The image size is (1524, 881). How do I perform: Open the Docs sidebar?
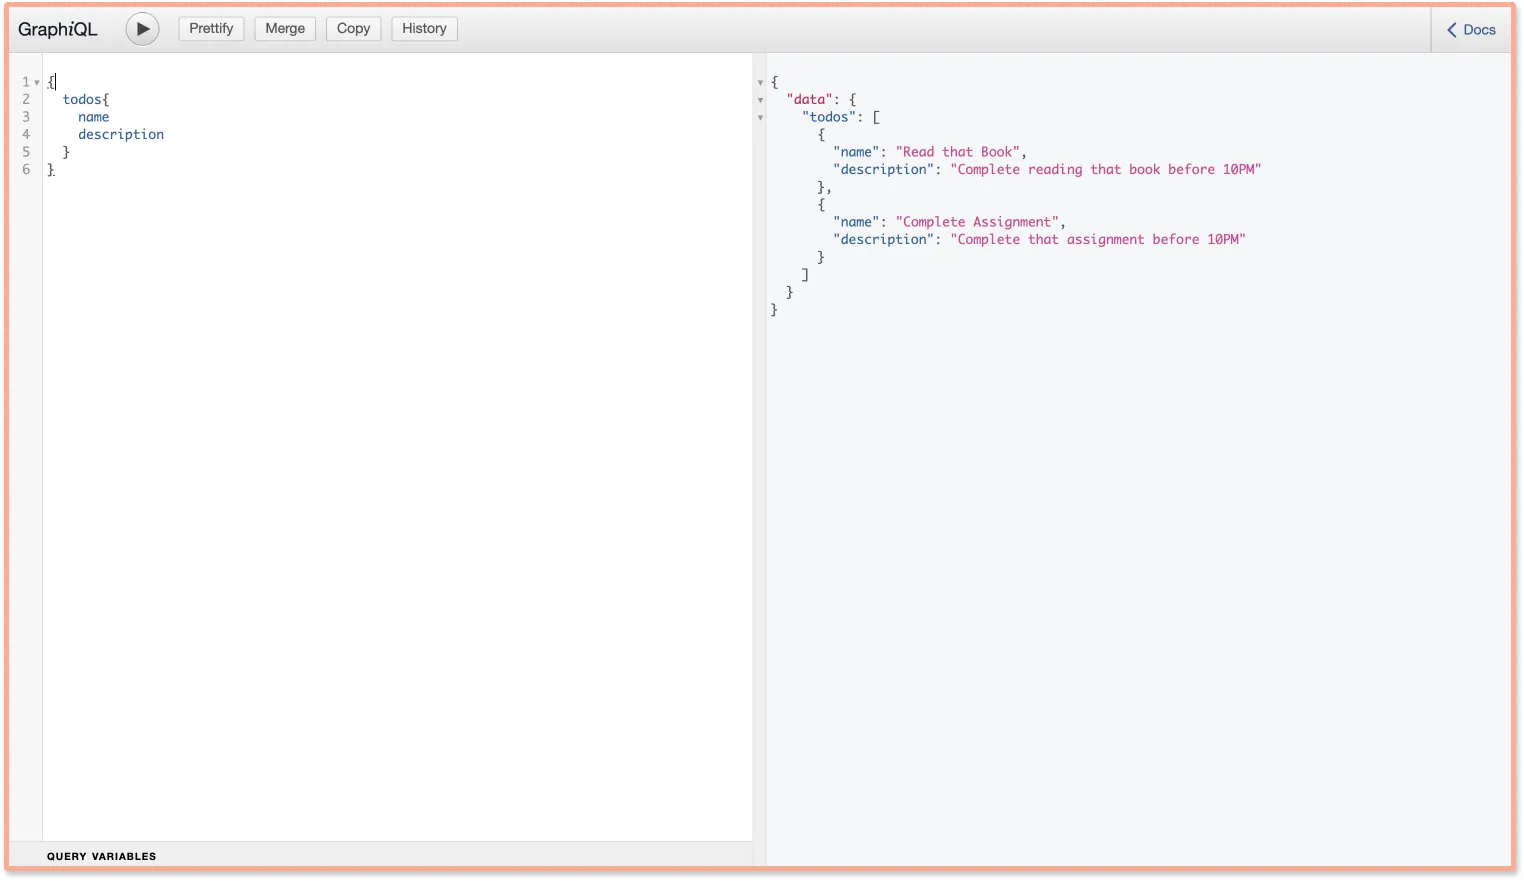click(x=1471, y=30)
